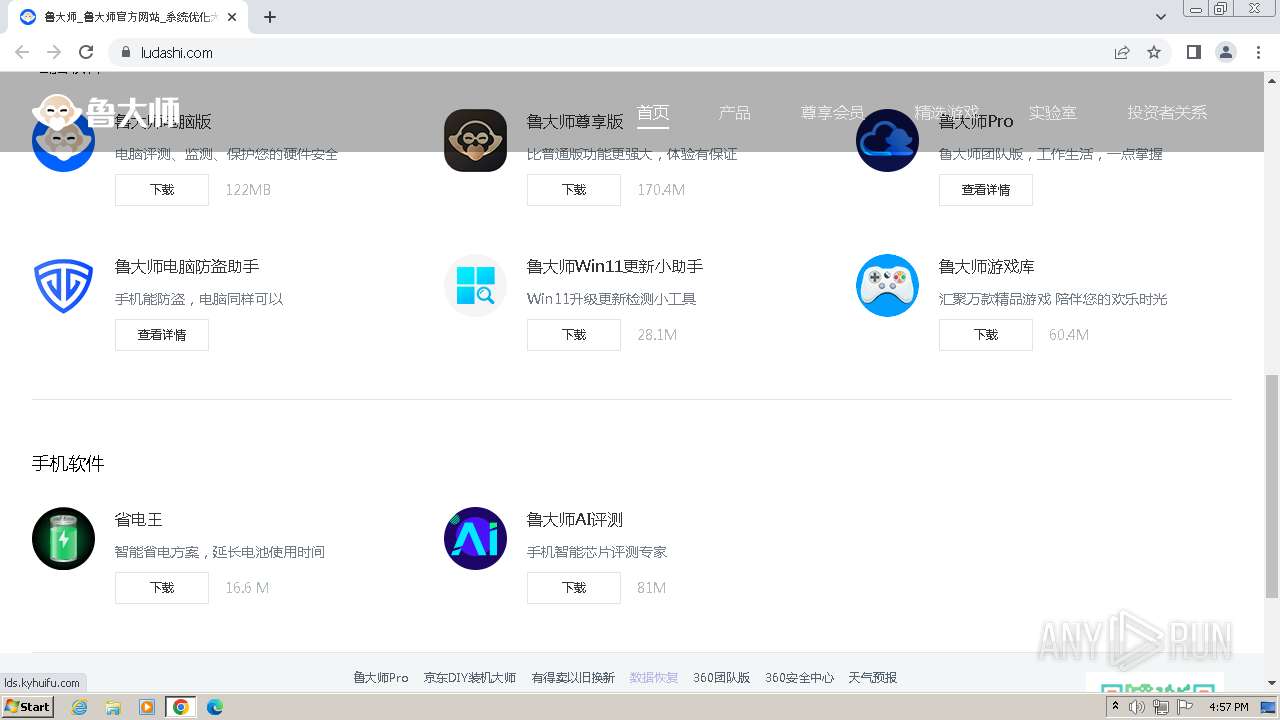Open the 实验室 navigation item
This screenshot has height=720, width=1280.
click(x=1053, y=113)
